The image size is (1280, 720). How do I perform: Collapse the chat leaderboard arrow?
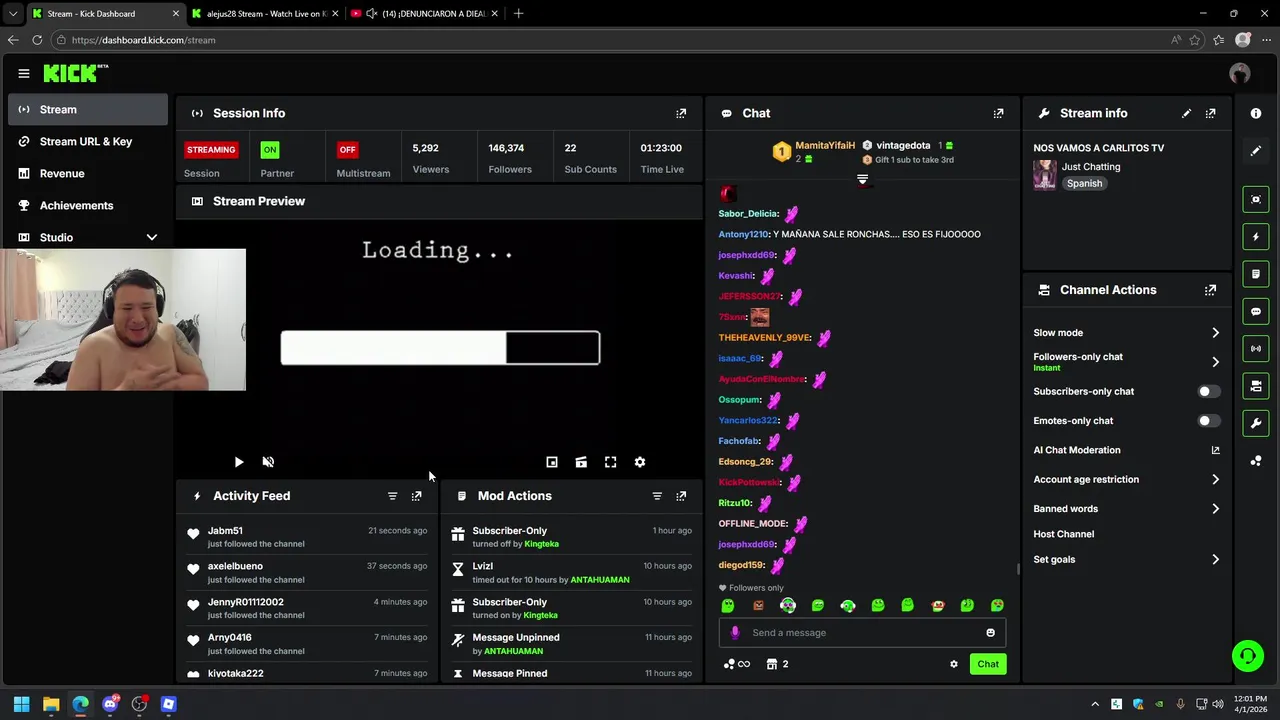862,180
